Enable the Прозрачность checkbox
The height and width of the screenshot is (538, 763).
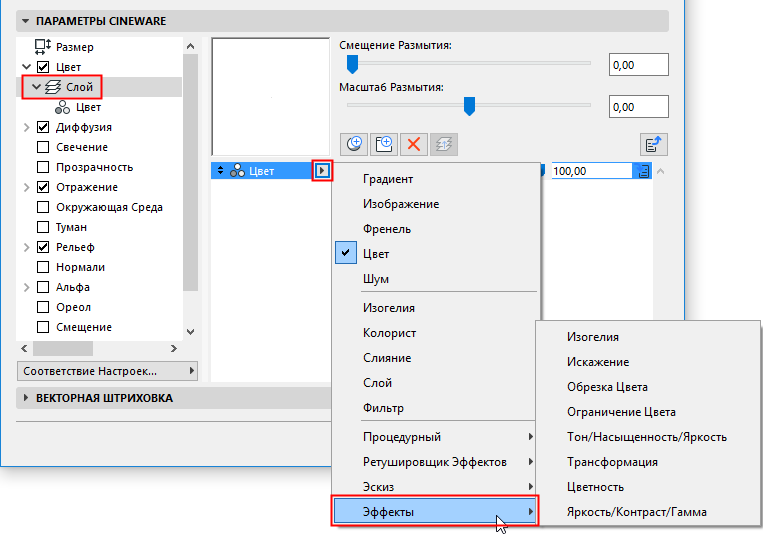(x=43, y=167)
